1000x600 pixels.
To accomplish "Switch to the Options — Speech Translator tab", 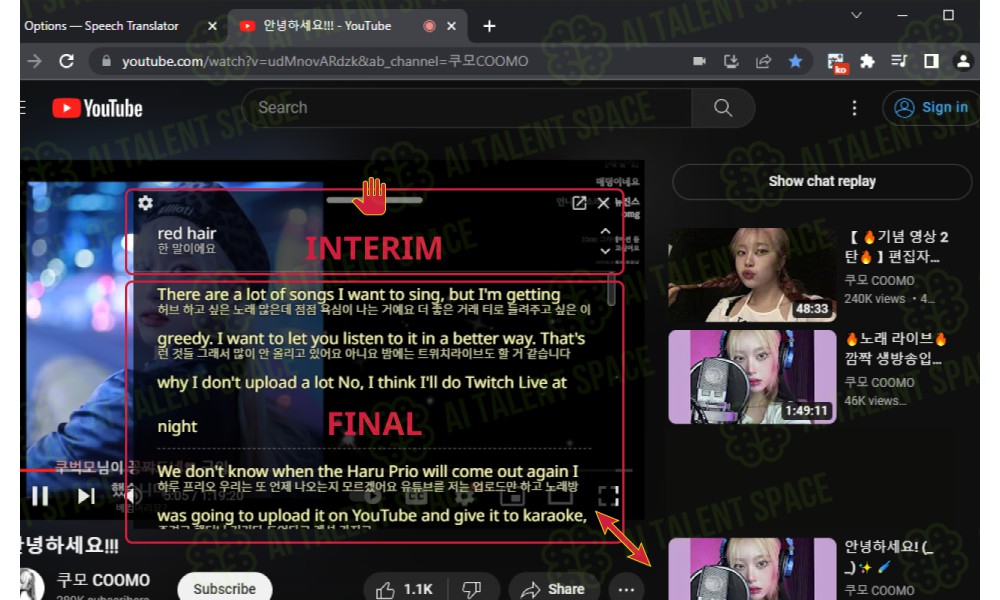I will coord(102,26).
